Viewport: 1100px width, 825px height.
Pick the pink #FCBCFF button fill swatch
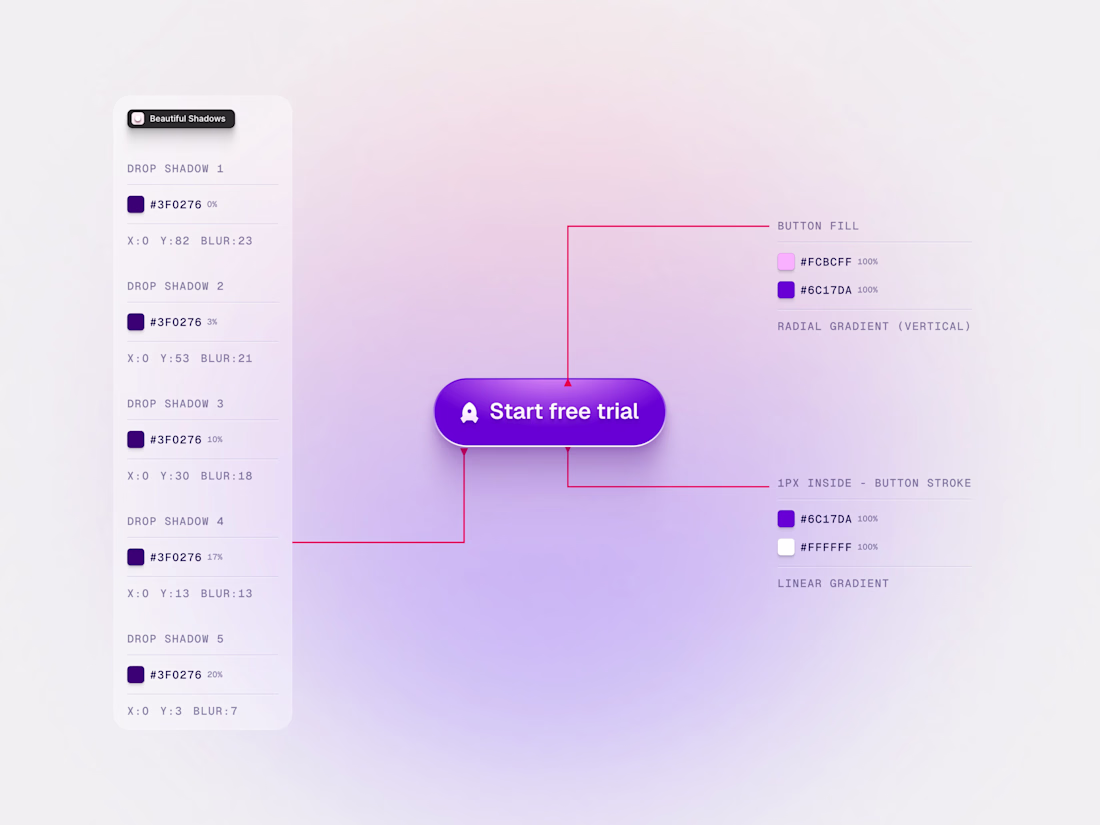786,262
